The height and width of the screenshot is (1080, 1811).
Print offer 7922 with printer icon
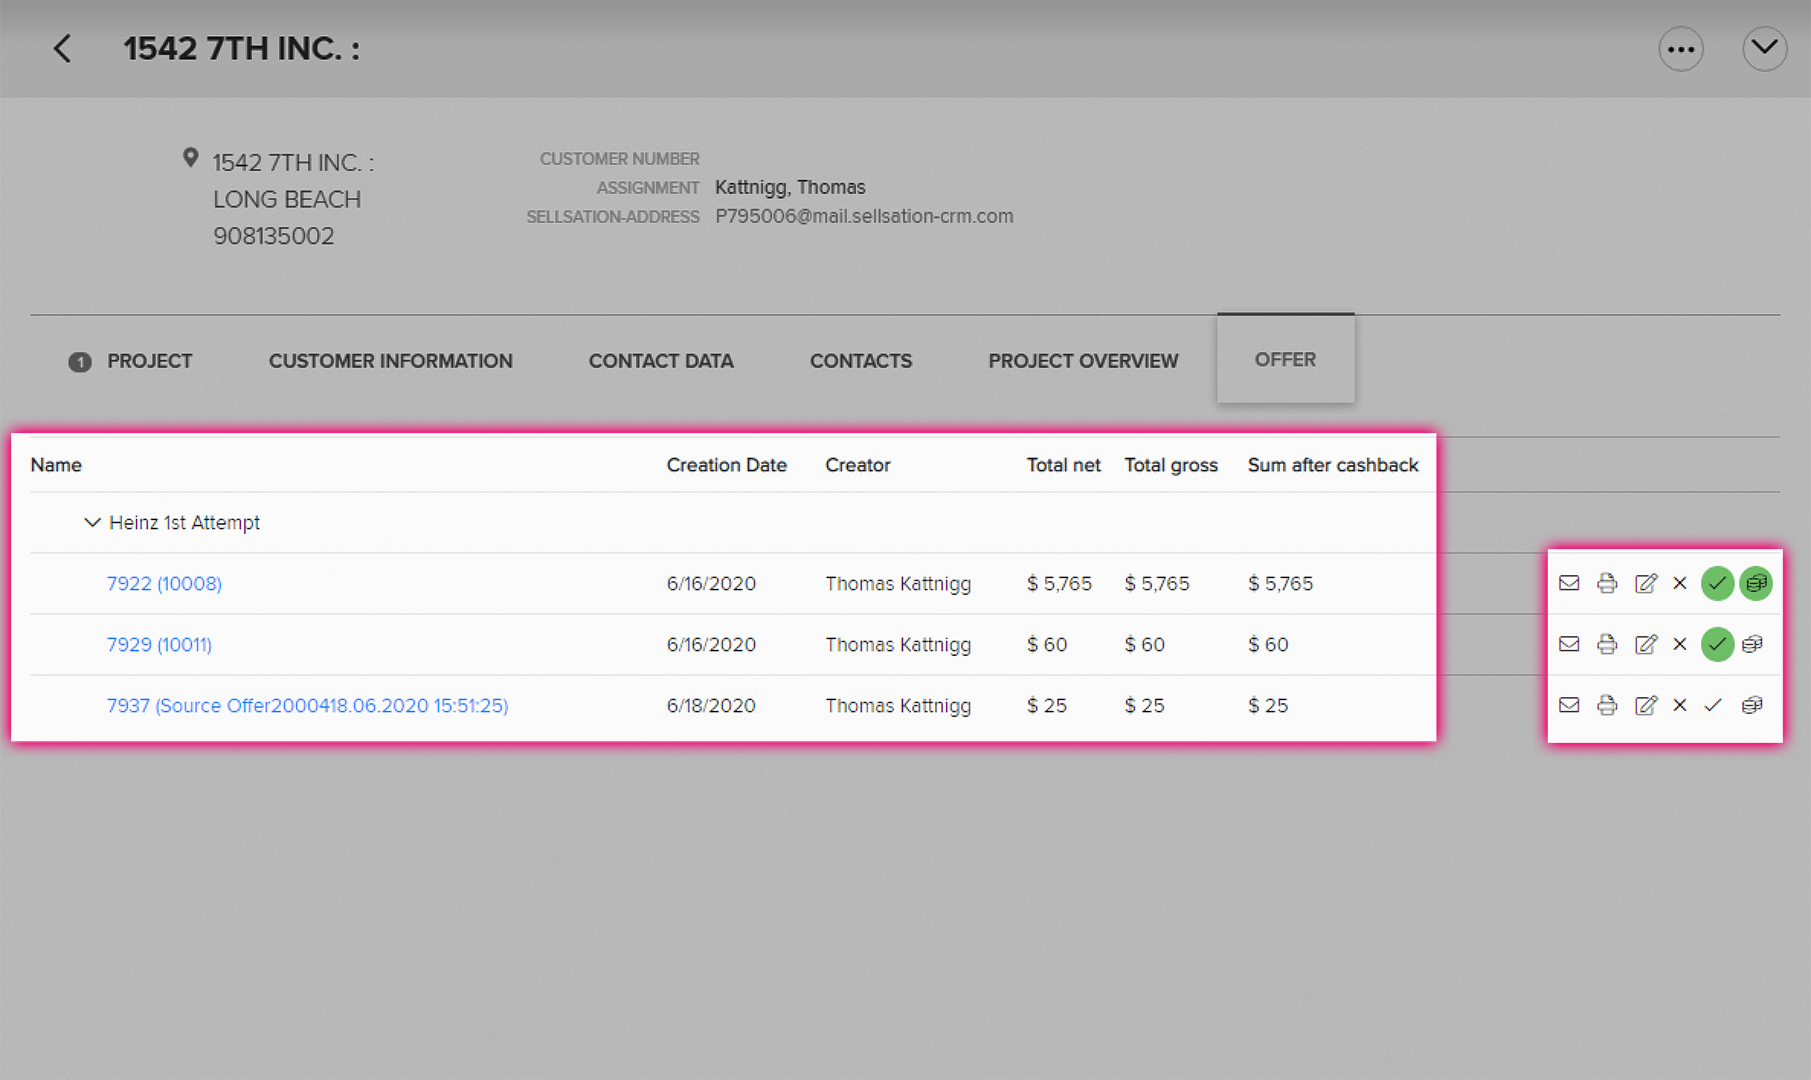tap(1607, 583)
